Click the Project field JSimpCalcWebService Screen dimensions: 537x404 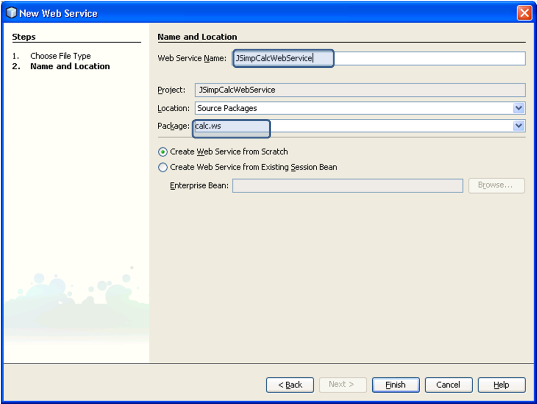point(360,90)
